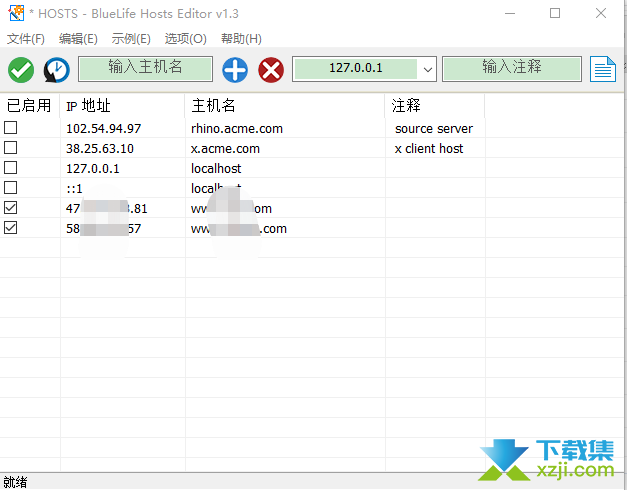Sort by the 注释 column header
The height and width of the screenshot is (490, 627).
click(435, 106)
